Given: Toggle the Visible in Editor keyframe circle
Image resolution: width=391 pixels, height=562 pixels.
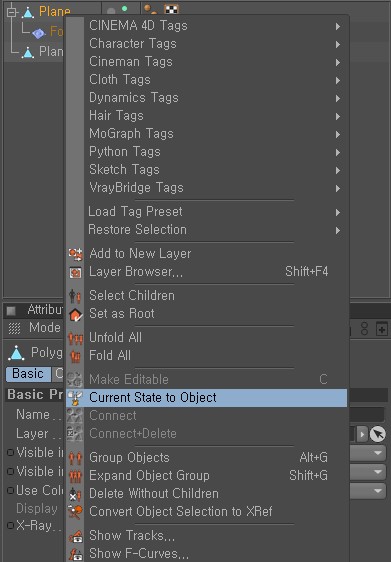Looking at the screenshot, I should (x=10, y=453).
